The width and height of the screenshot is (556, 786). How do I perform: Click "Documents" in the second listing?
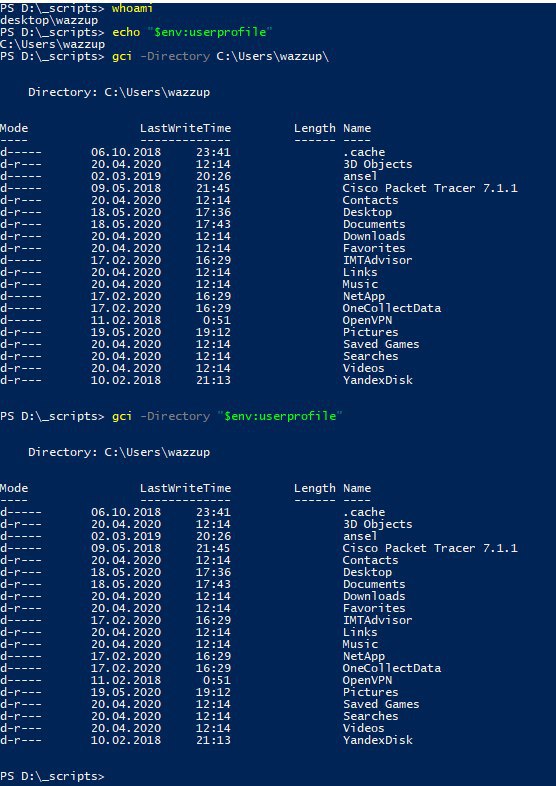pyautogui.click(x=374, y=584)
